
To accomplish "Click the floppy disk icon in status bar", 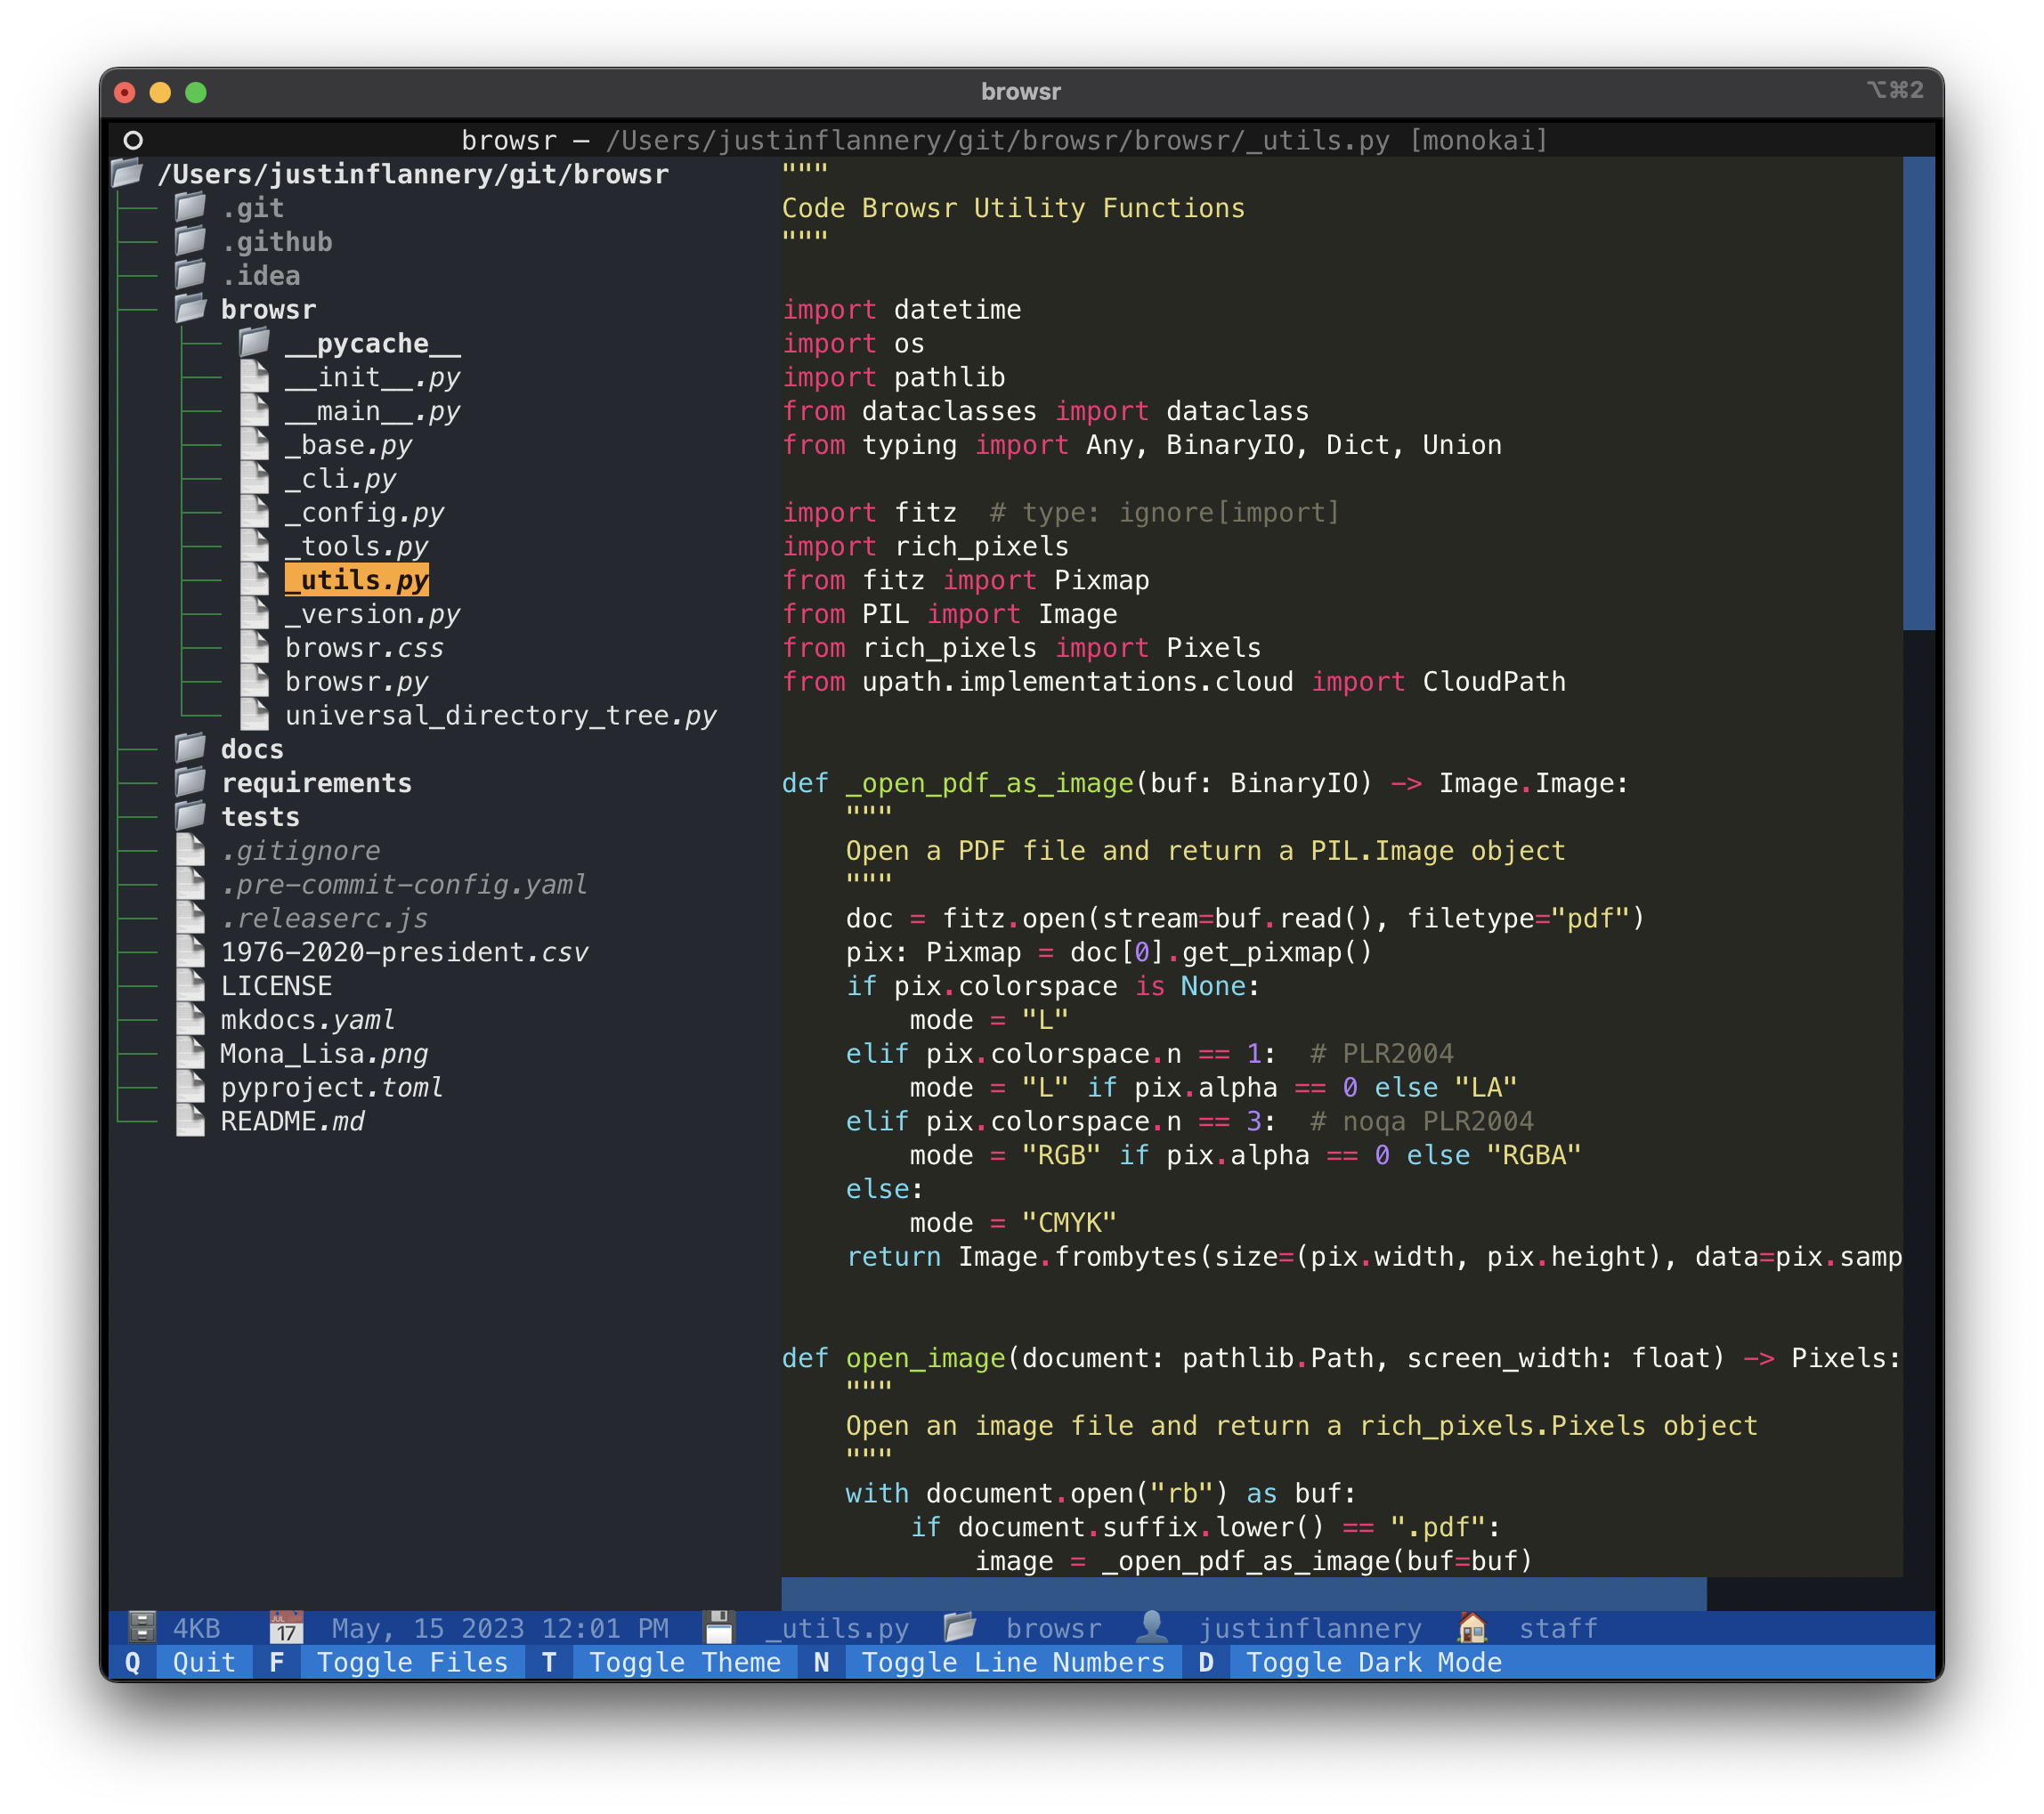I will pos(718,1628).
